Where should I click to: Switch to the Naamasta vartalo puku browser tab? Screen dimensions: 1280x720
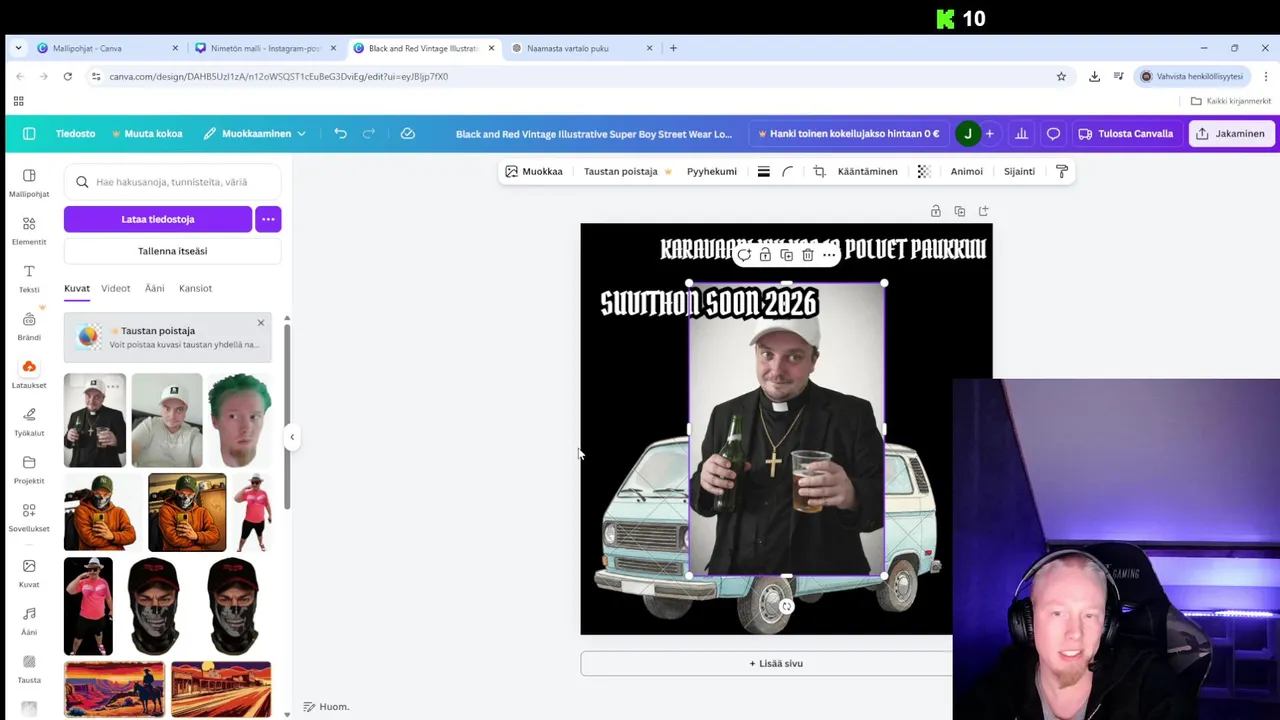(x=583, y=48)
